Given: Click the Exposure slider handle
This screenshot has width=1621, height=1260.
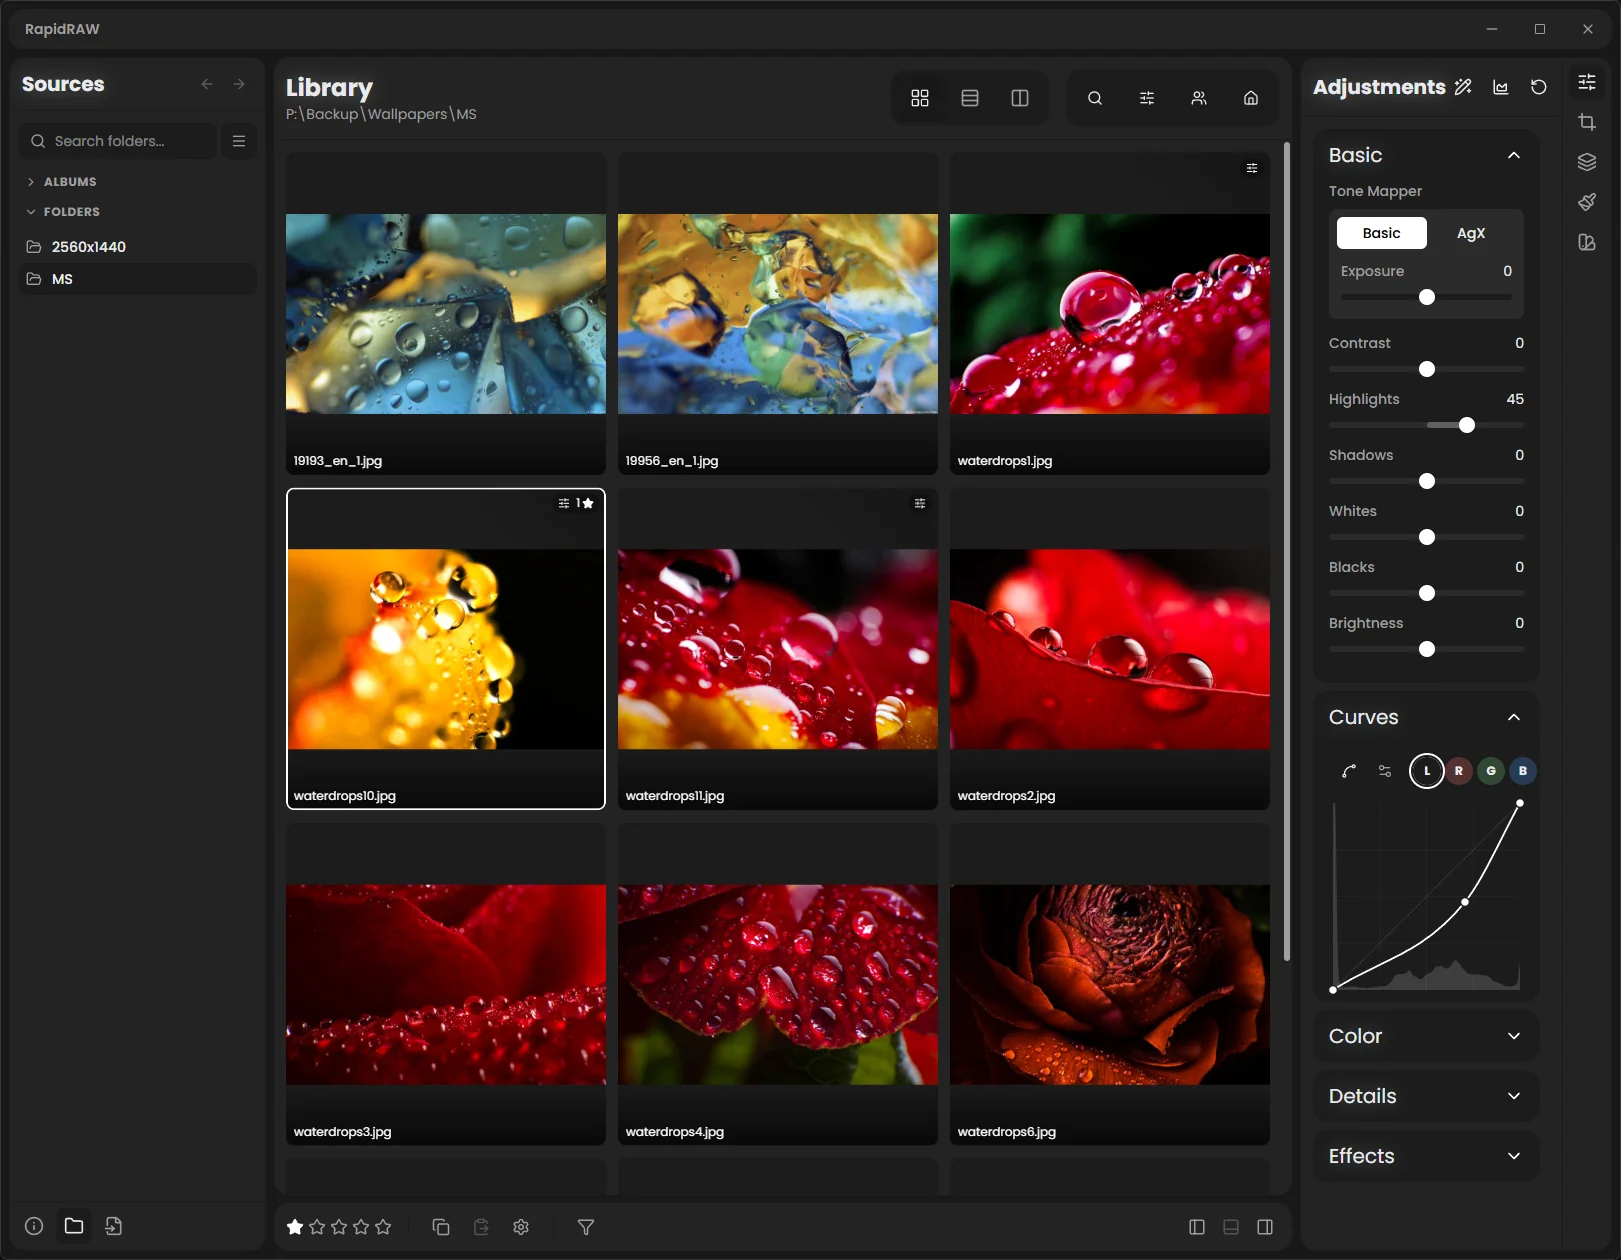Looking at the screenshot, I should coord(1427,297).
